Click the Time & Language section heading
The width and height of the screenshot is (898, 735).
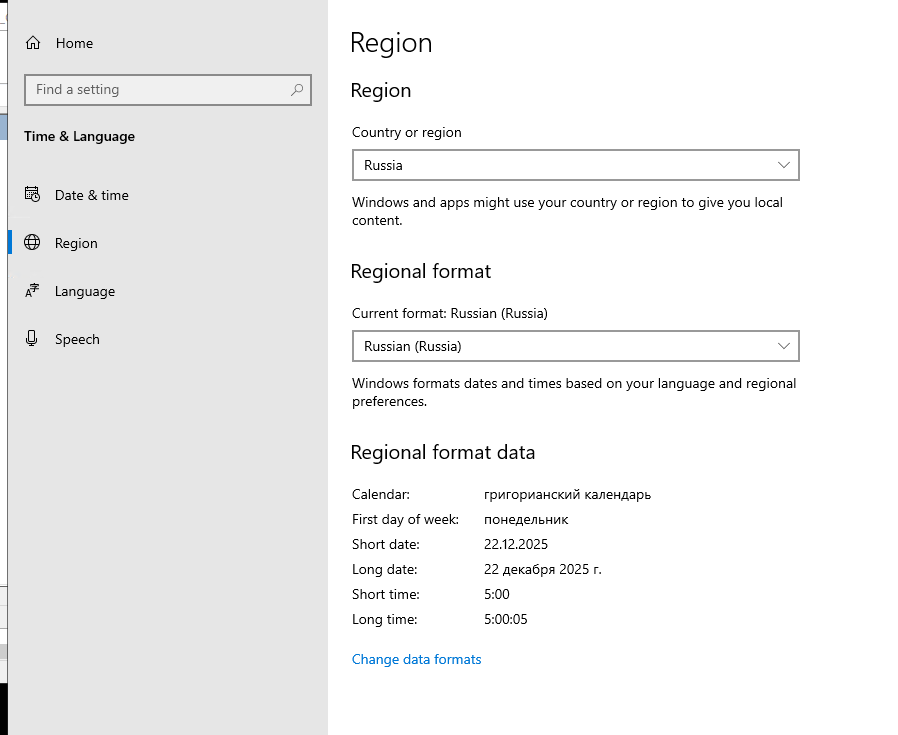(x=79, y=136)
